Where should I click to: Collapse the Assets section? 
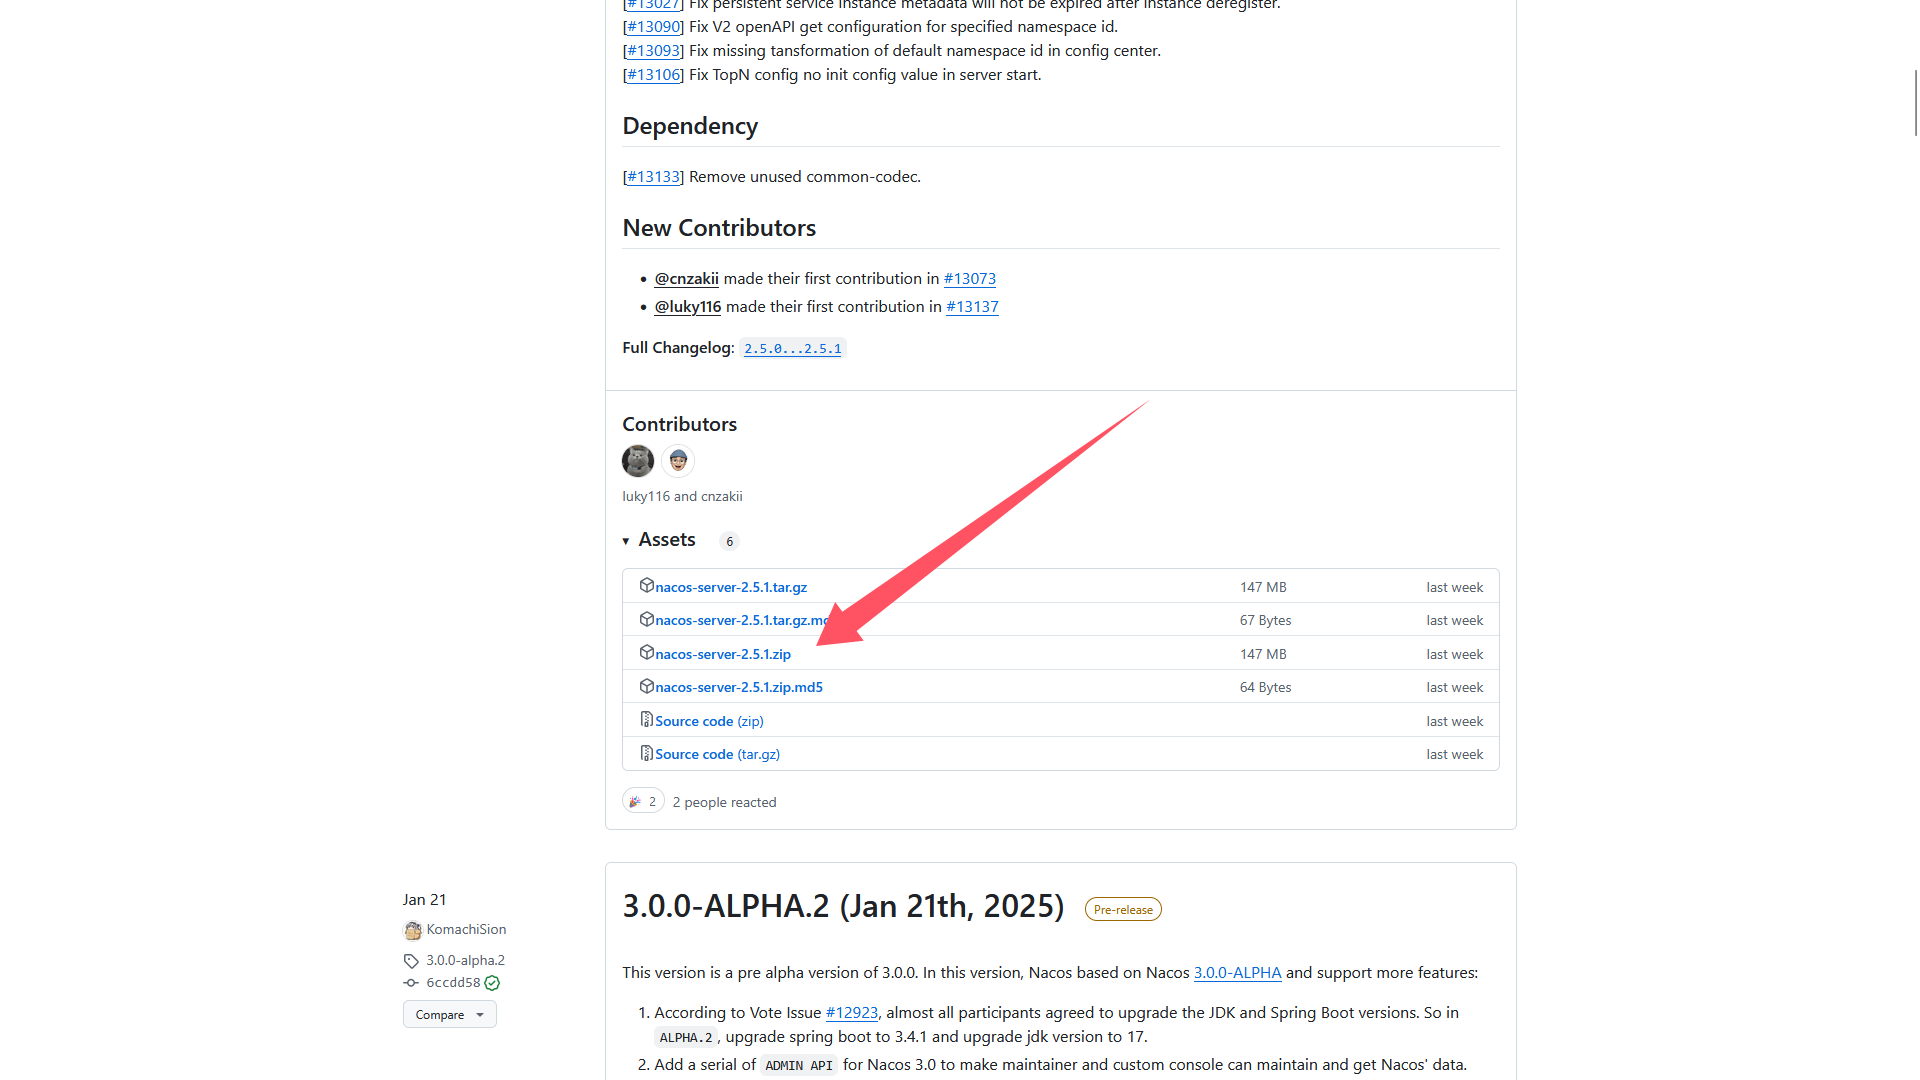click(x=659, y=540)
